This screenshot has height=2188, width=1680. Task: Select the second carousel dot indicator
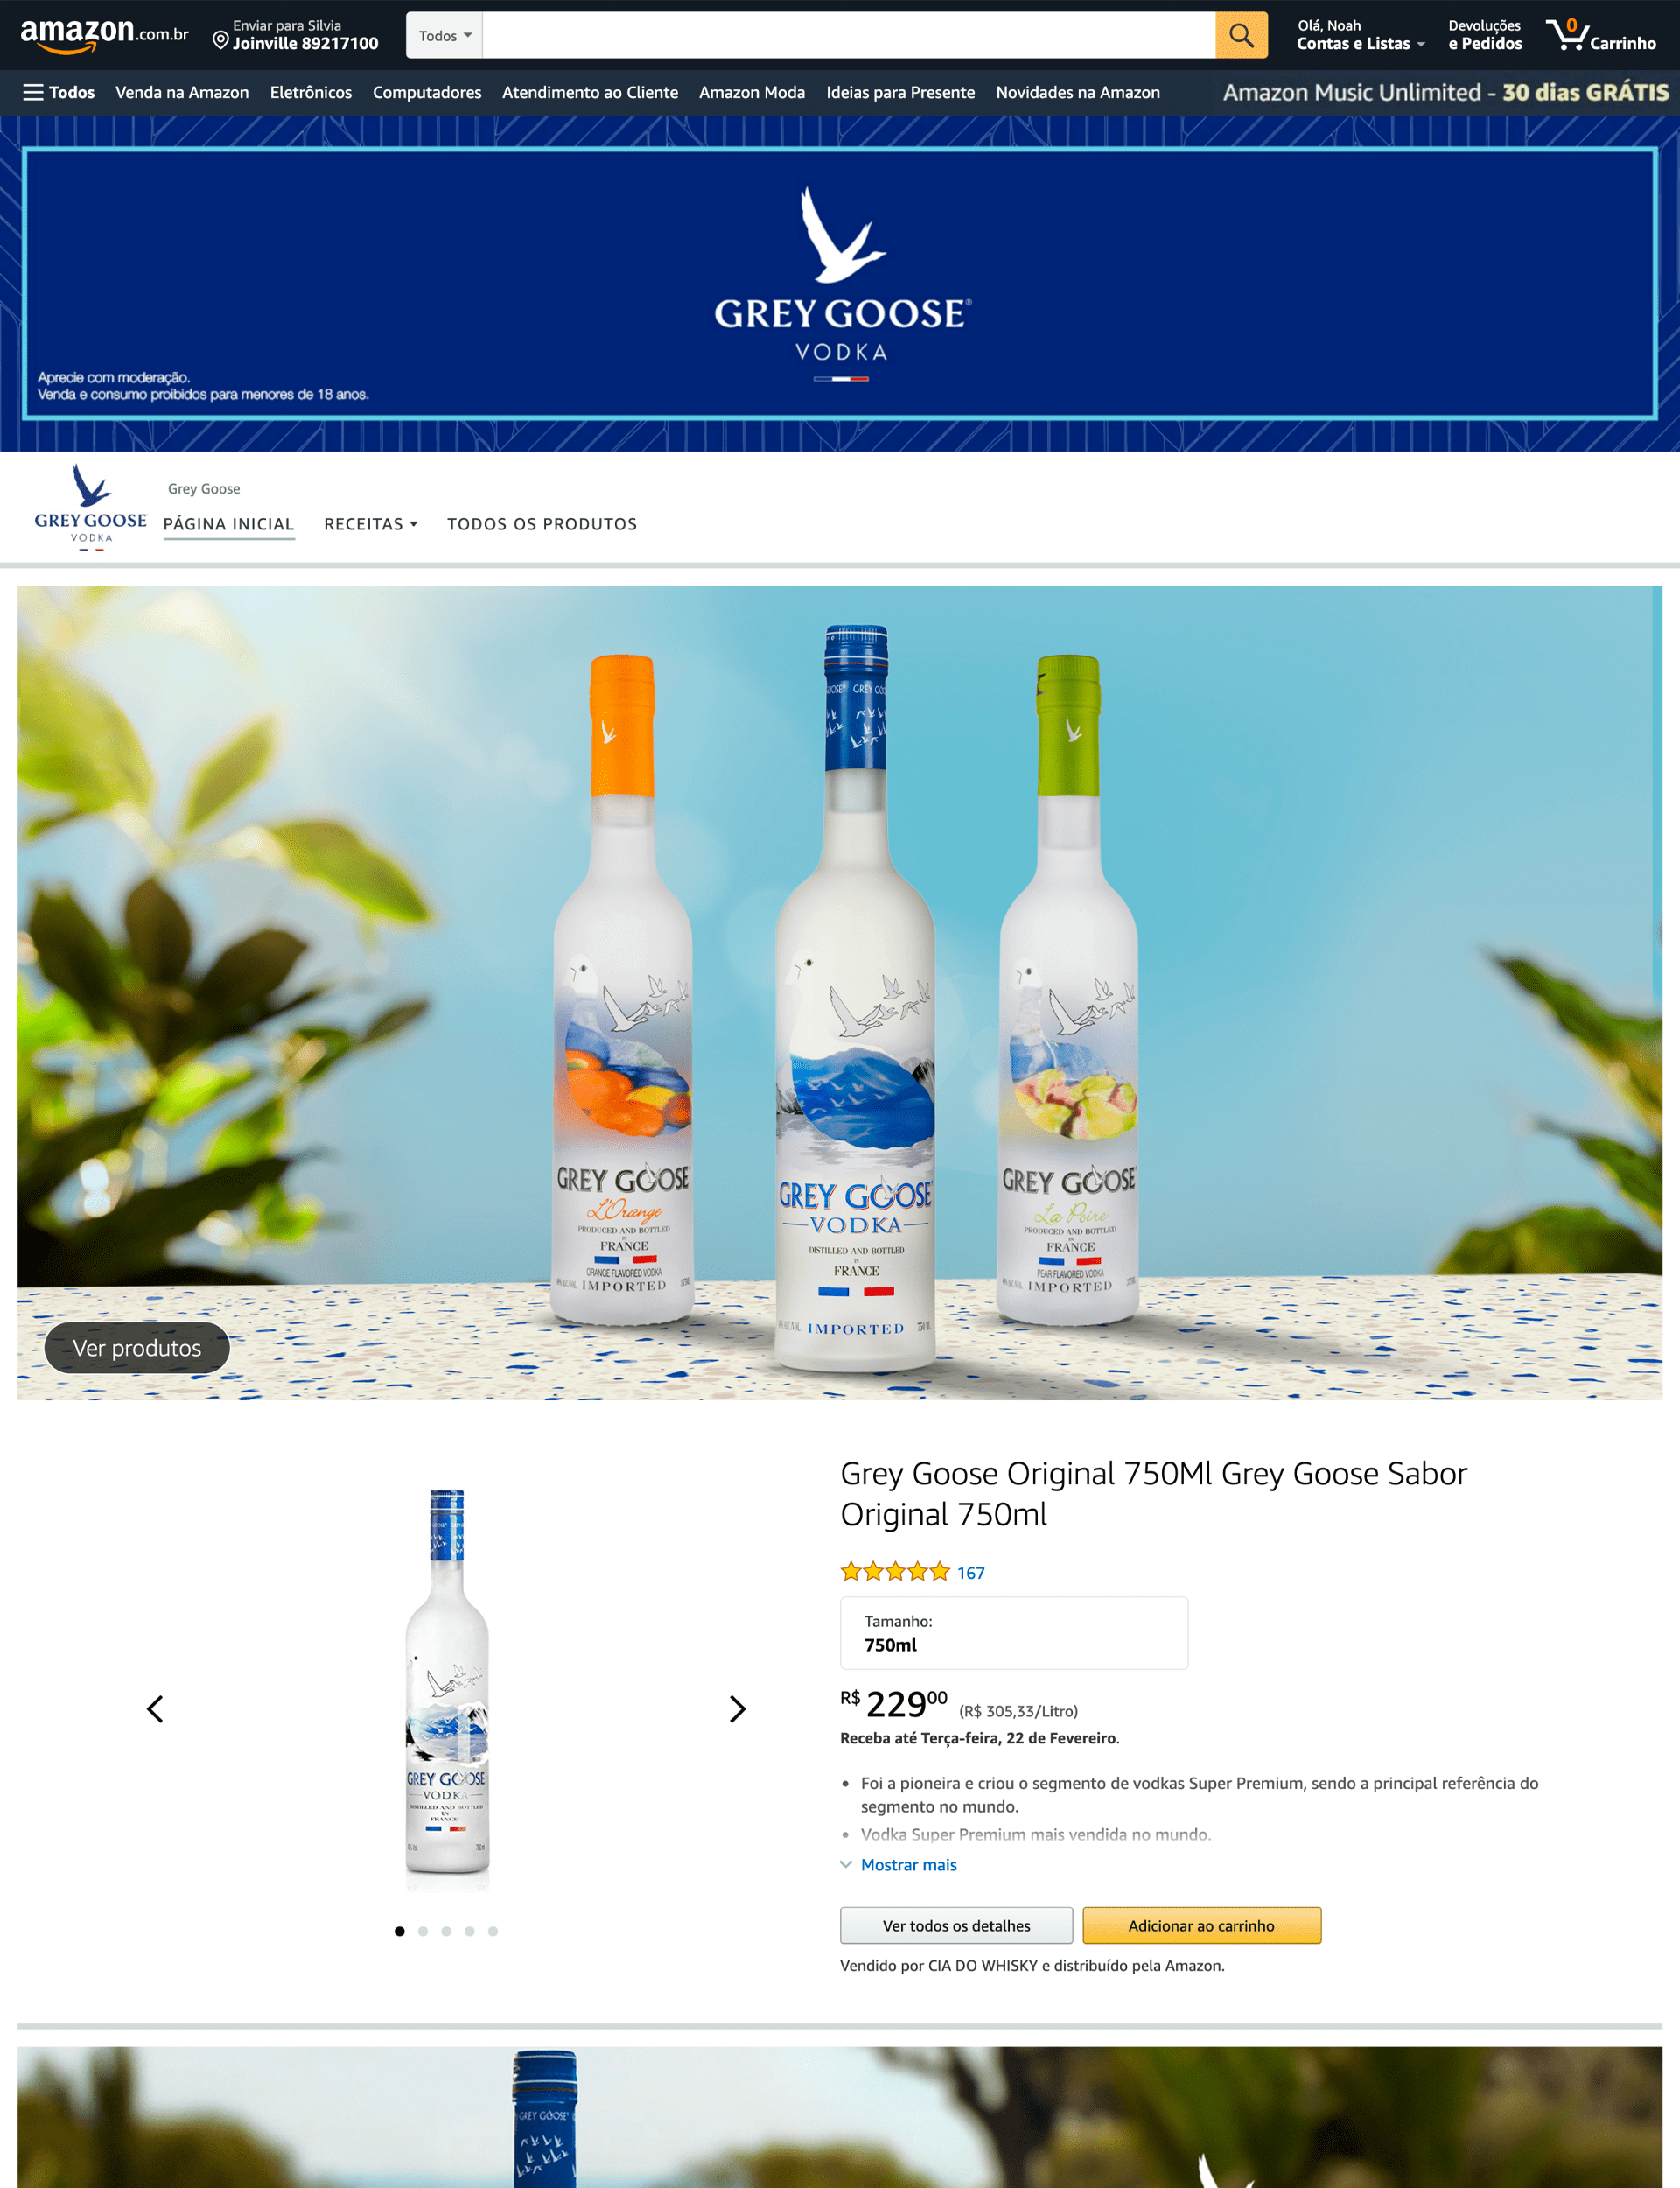[x=423, y=1931]
